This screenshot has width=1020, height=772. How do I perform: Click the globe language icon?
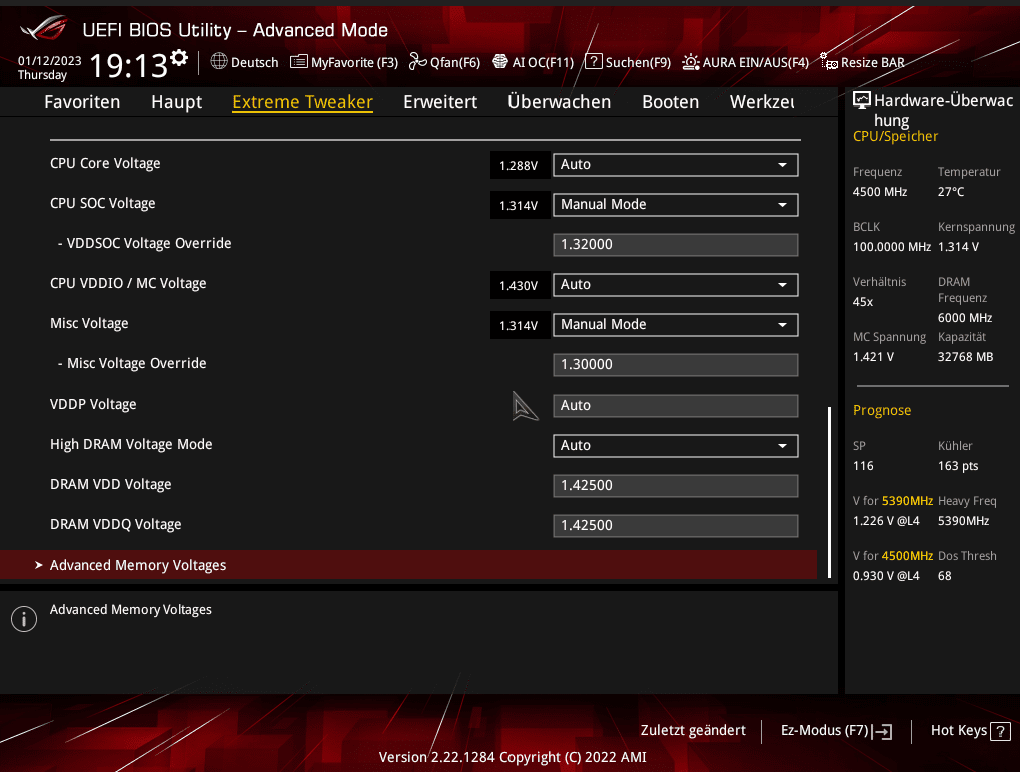click(x=219, y=62)
